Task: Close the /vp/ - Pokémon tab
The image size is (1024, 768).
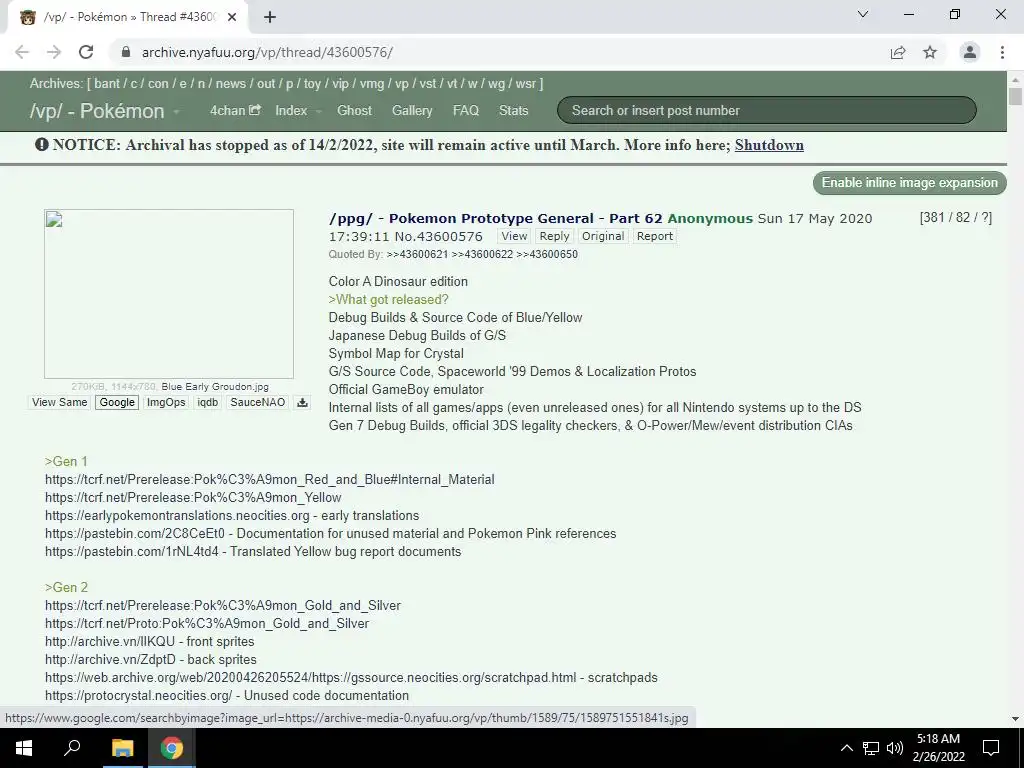Action: point(232,17)
